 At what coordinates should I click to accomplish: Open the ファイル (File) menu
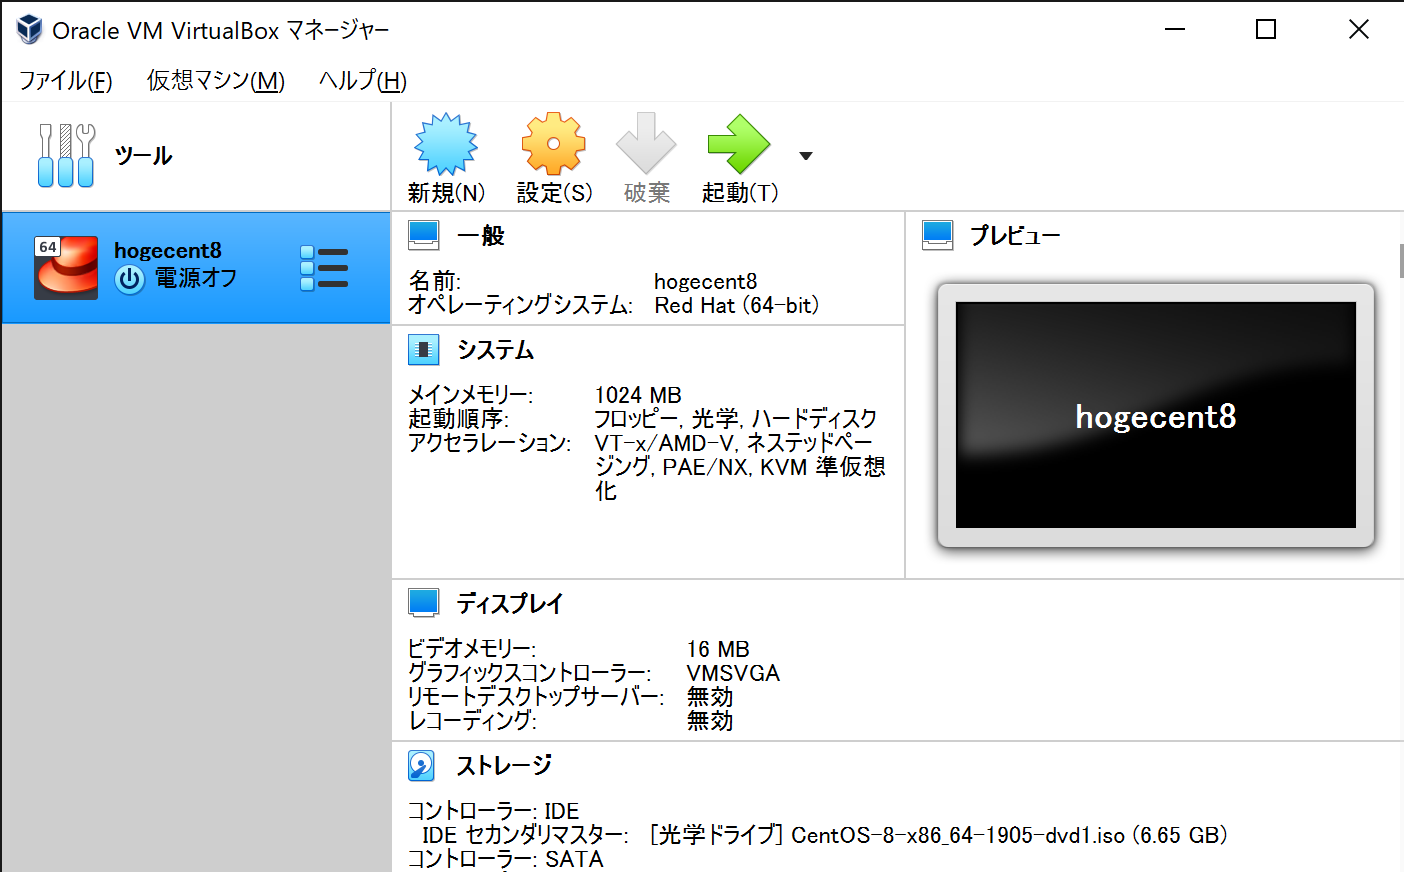pos(63,80)
